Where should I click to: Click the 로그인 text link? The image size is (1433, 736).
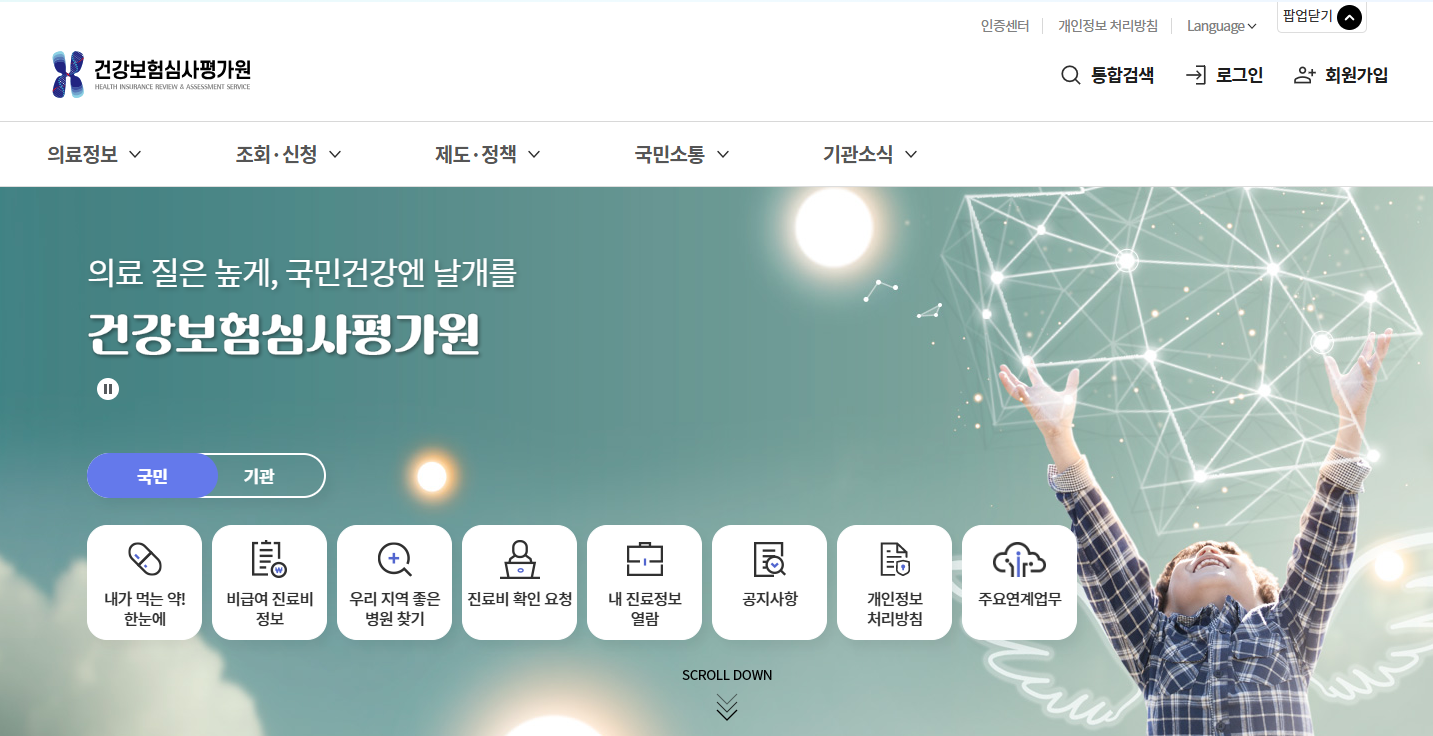tap(1240, 75)
